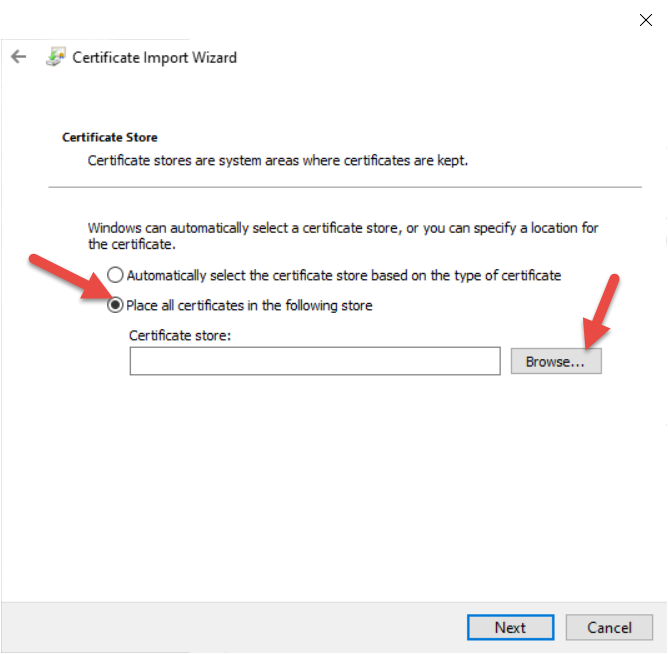Close the Certificate Import Wizard window
The image size is (668, 654).
645,19
